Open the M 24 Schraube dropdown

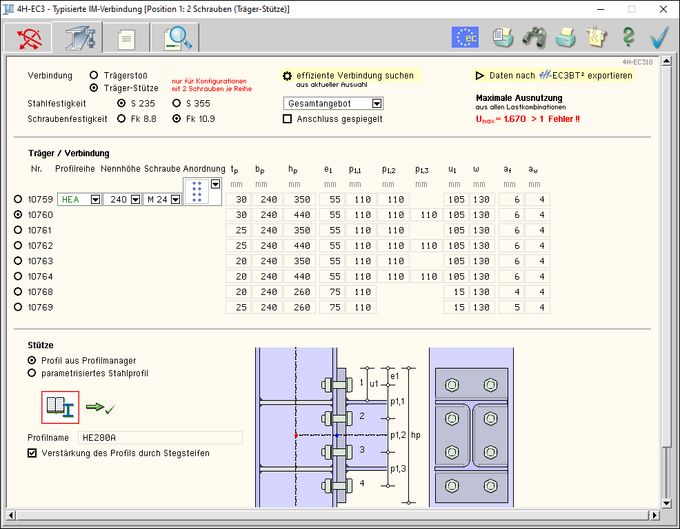(174, 200)
